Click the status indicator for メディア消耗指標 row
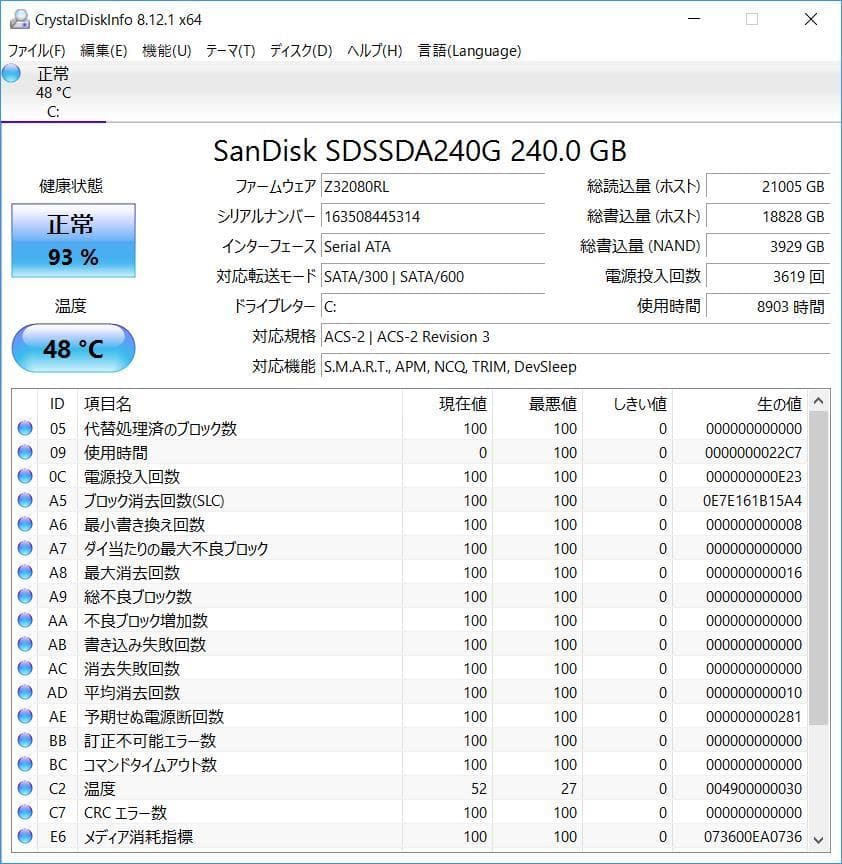 click(24, 837)
